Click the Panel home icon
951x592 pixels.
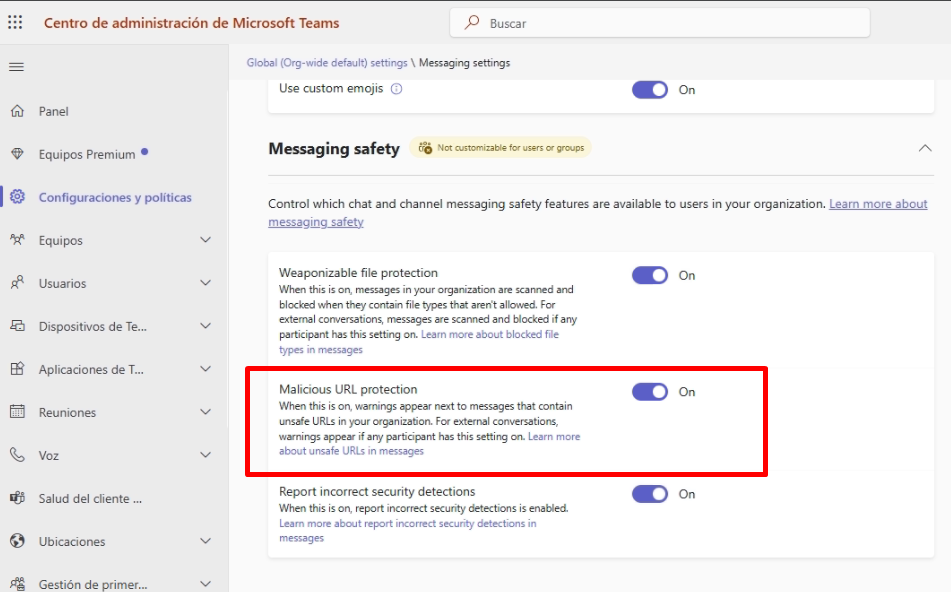coord(17,111)
